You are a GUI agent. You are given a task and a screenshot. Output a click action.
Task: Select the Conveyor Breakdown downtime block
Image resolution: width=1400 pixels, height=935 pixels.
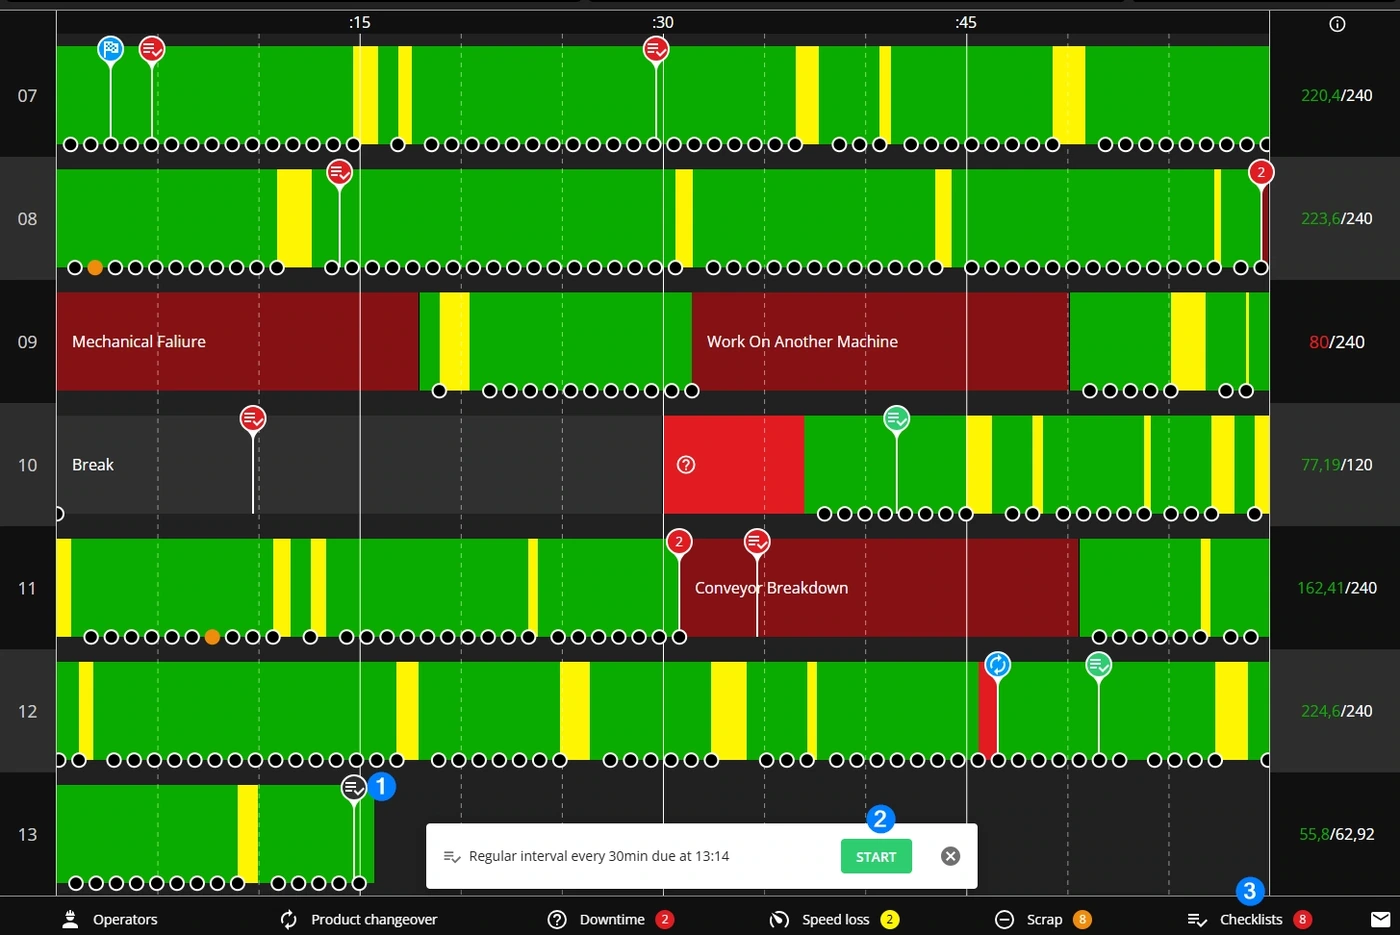(x=879, y=587)
